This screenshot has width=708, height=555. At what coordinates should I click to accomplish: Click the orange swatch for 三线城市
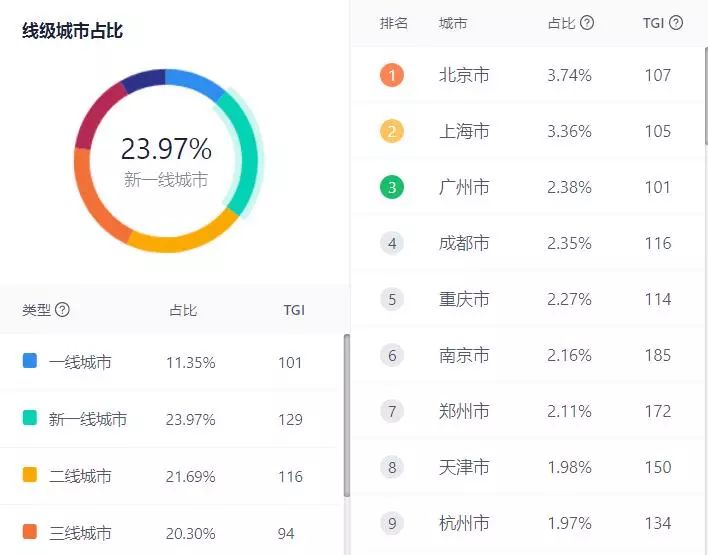[30, 533]
